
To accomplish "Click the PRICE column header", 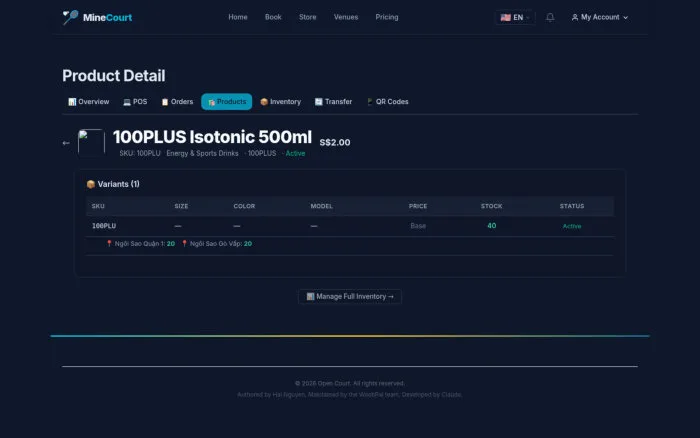I will click(418, 206).
